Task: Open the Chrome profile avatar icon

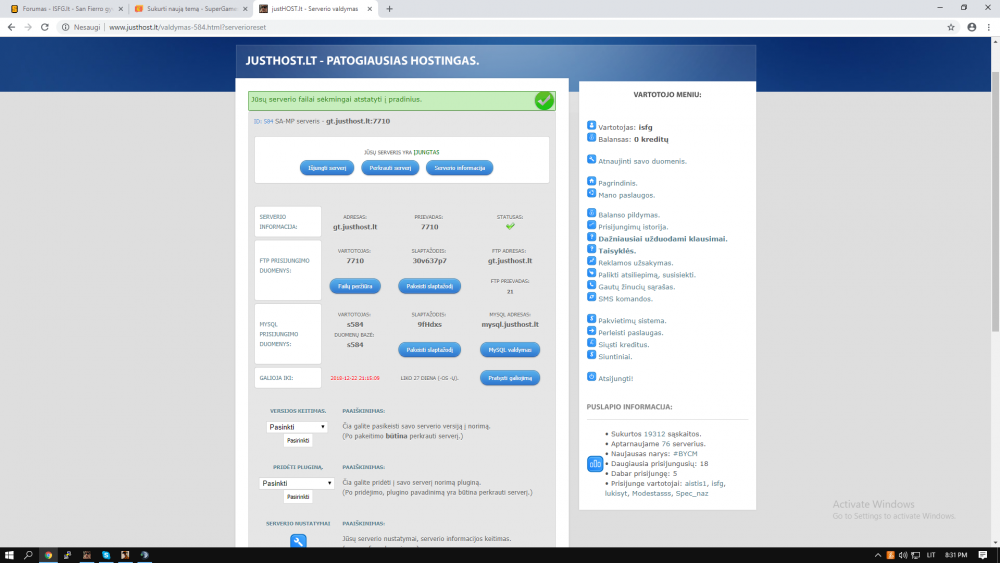Action: tap(971, 27)
